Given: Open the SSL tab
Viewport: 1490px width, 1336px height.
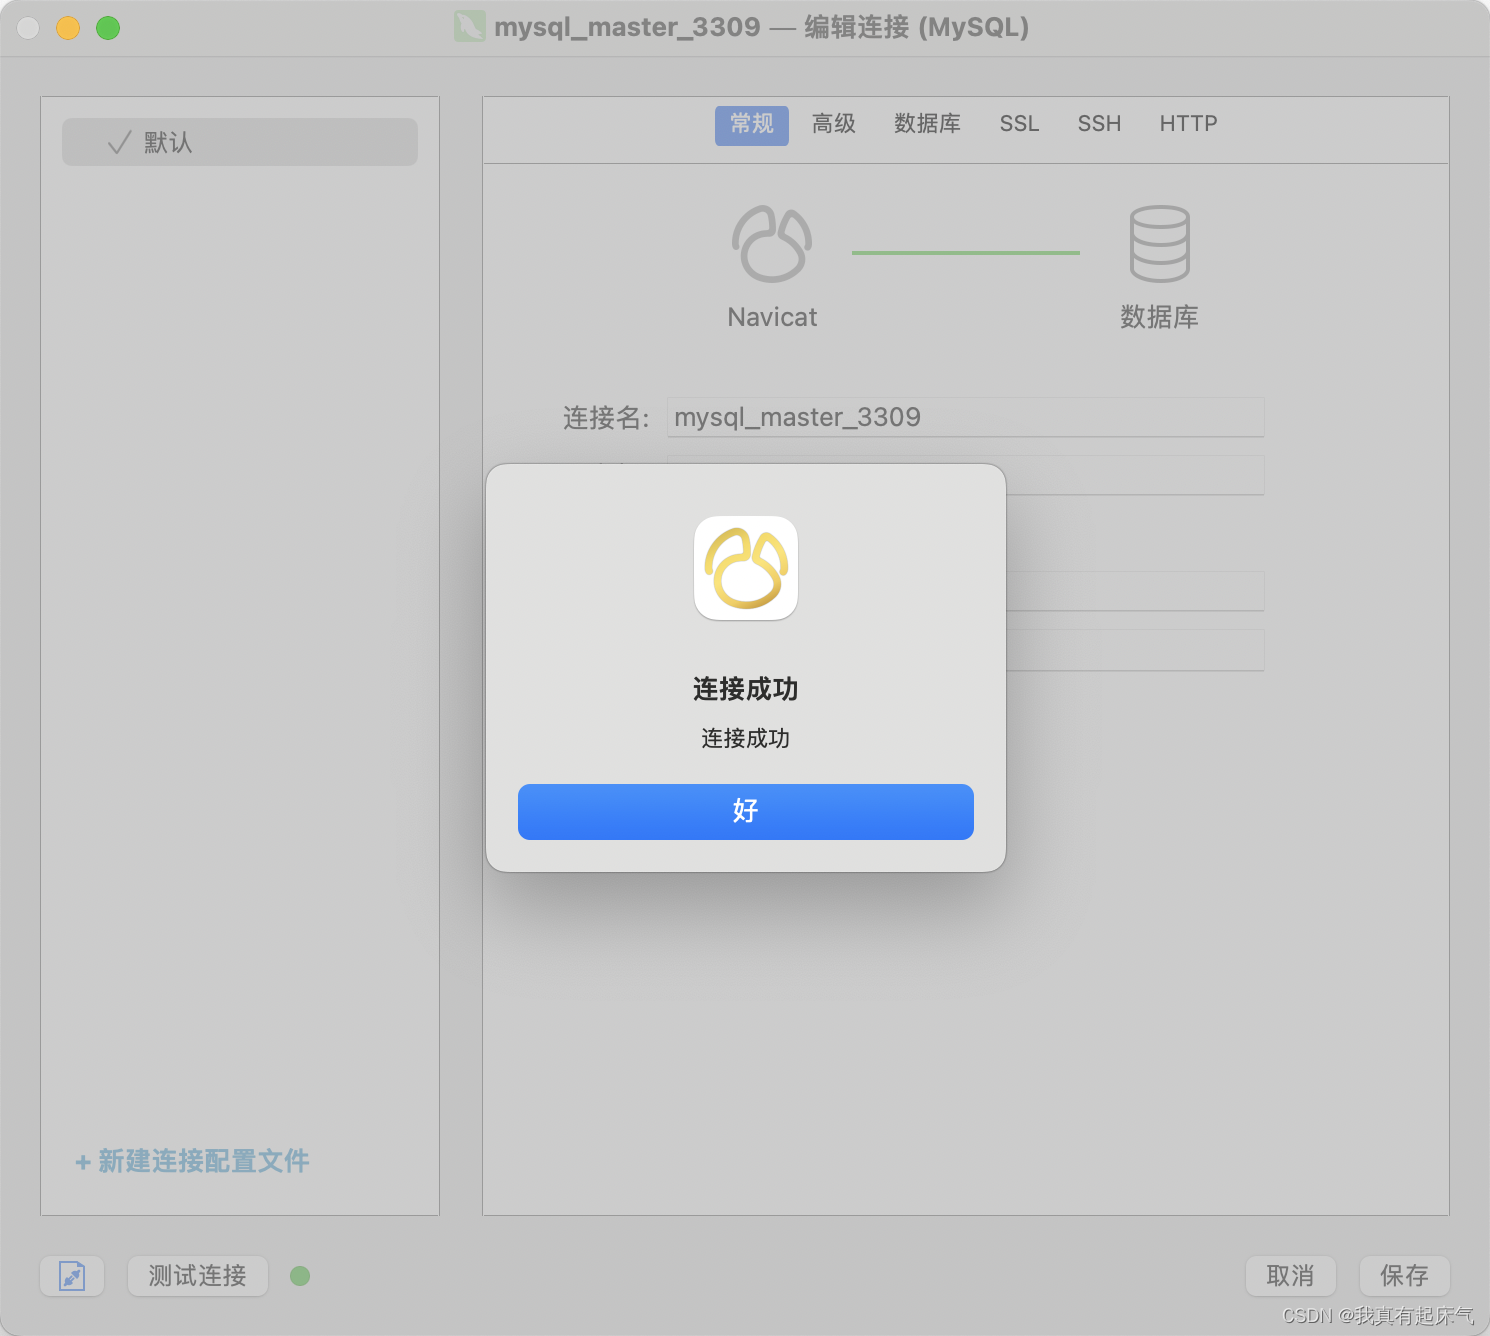Looking at the screenshot, I should coord(1019,124).
